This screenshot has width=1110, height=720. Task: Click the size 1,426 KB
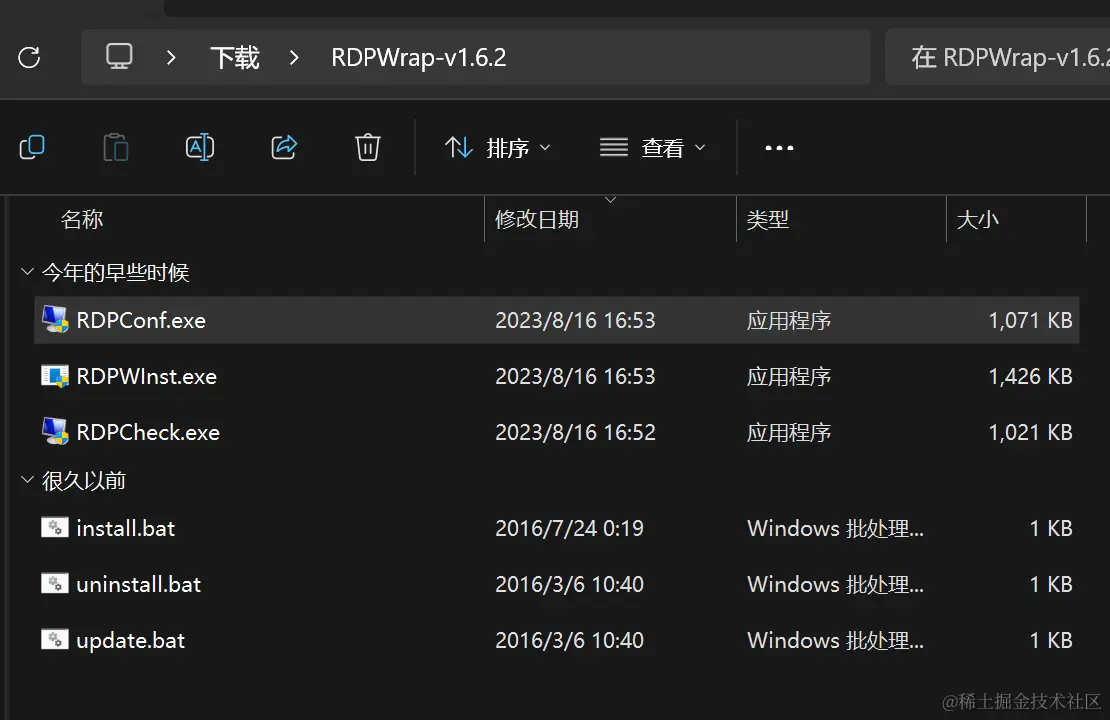(1031, 377)
